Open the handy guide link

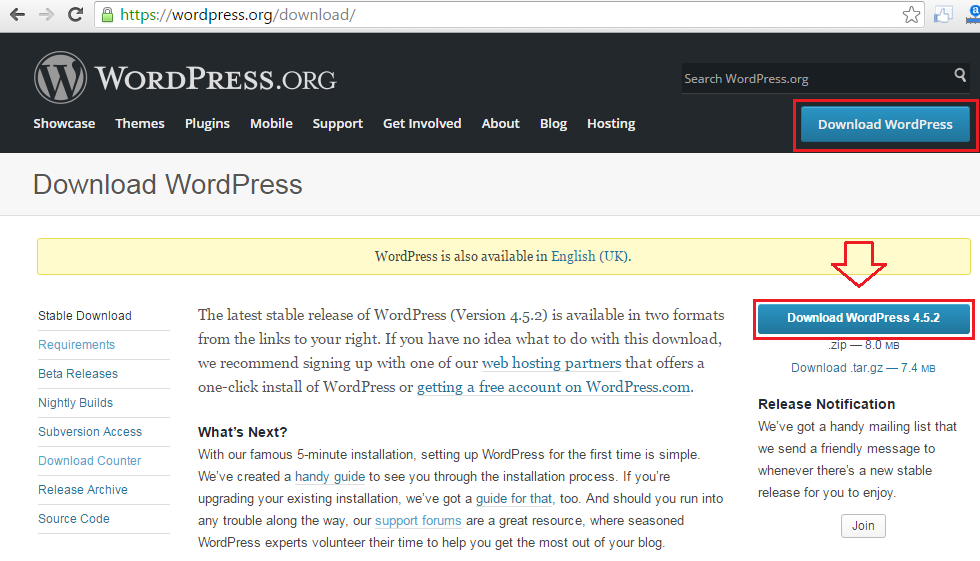coord(330,477)
